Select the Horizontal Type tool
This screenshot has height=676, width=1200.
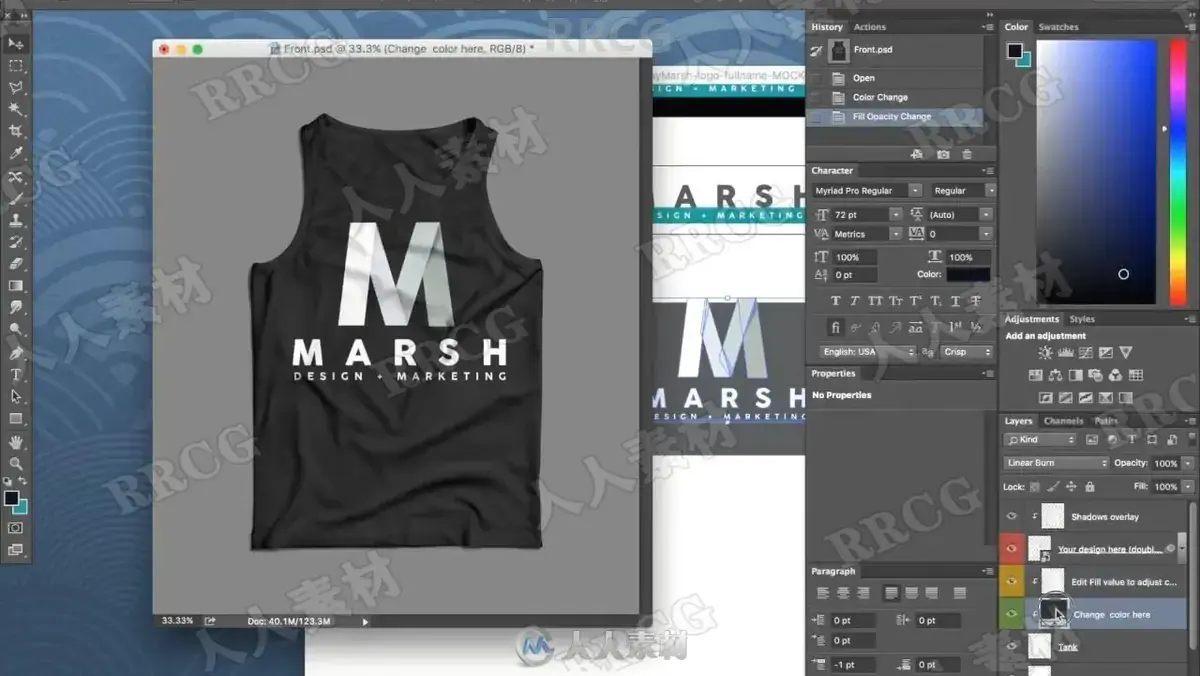point(15,374)
